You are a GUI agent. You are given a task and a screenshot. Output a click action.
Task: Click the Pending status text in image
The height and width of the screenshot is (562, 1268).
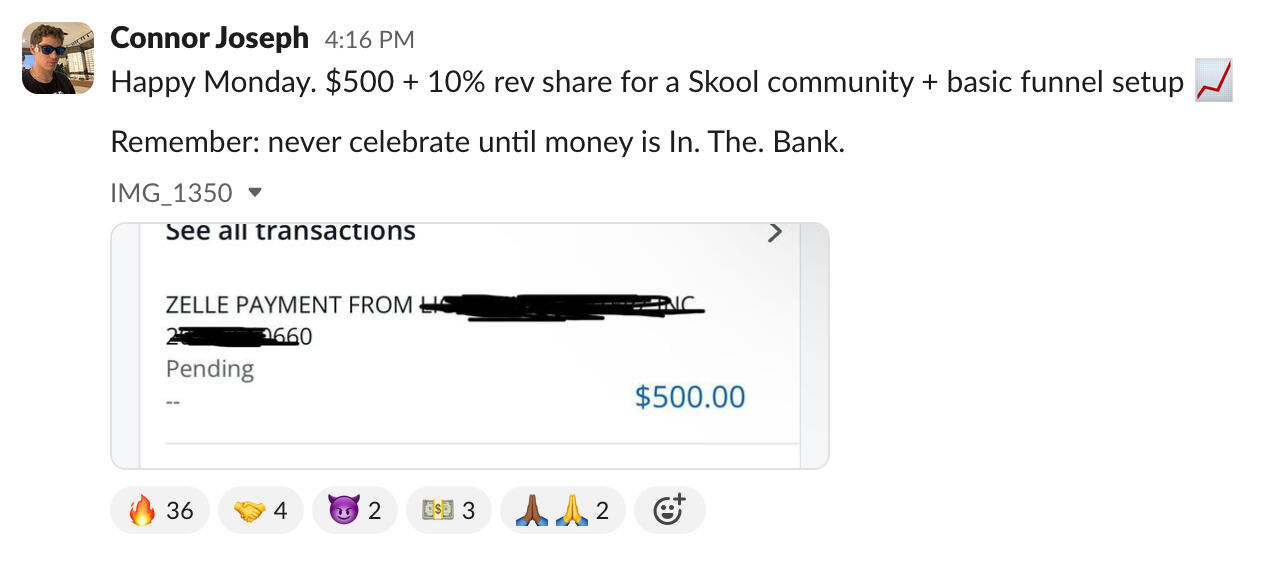210,369
